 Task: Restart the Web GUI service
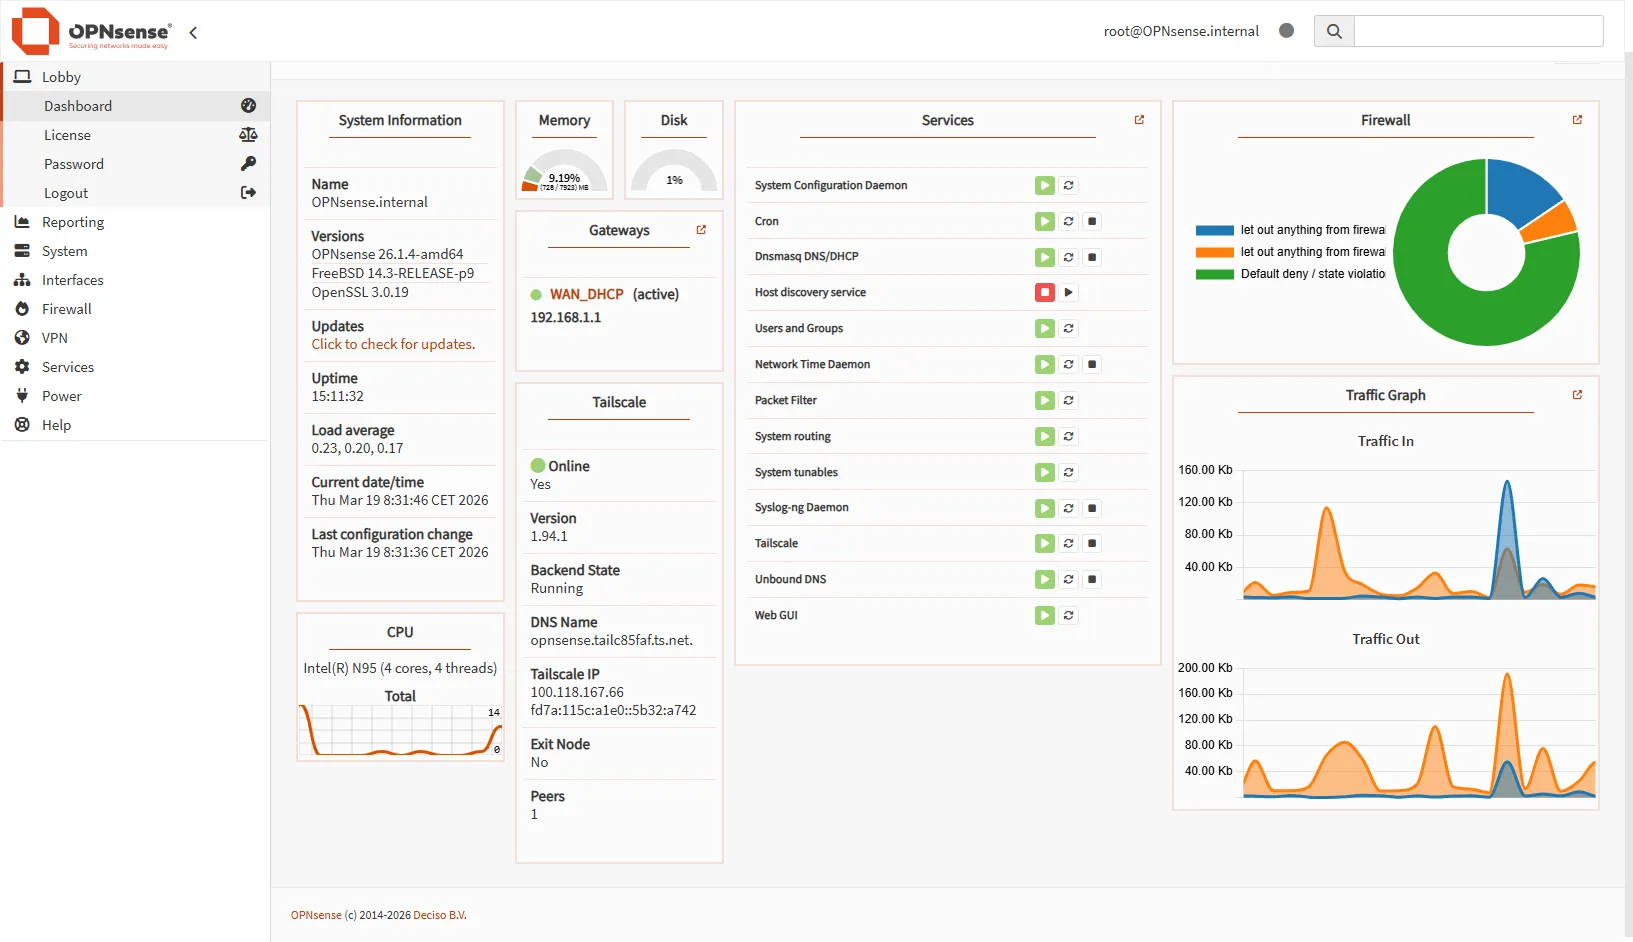tap(1068, 615)
